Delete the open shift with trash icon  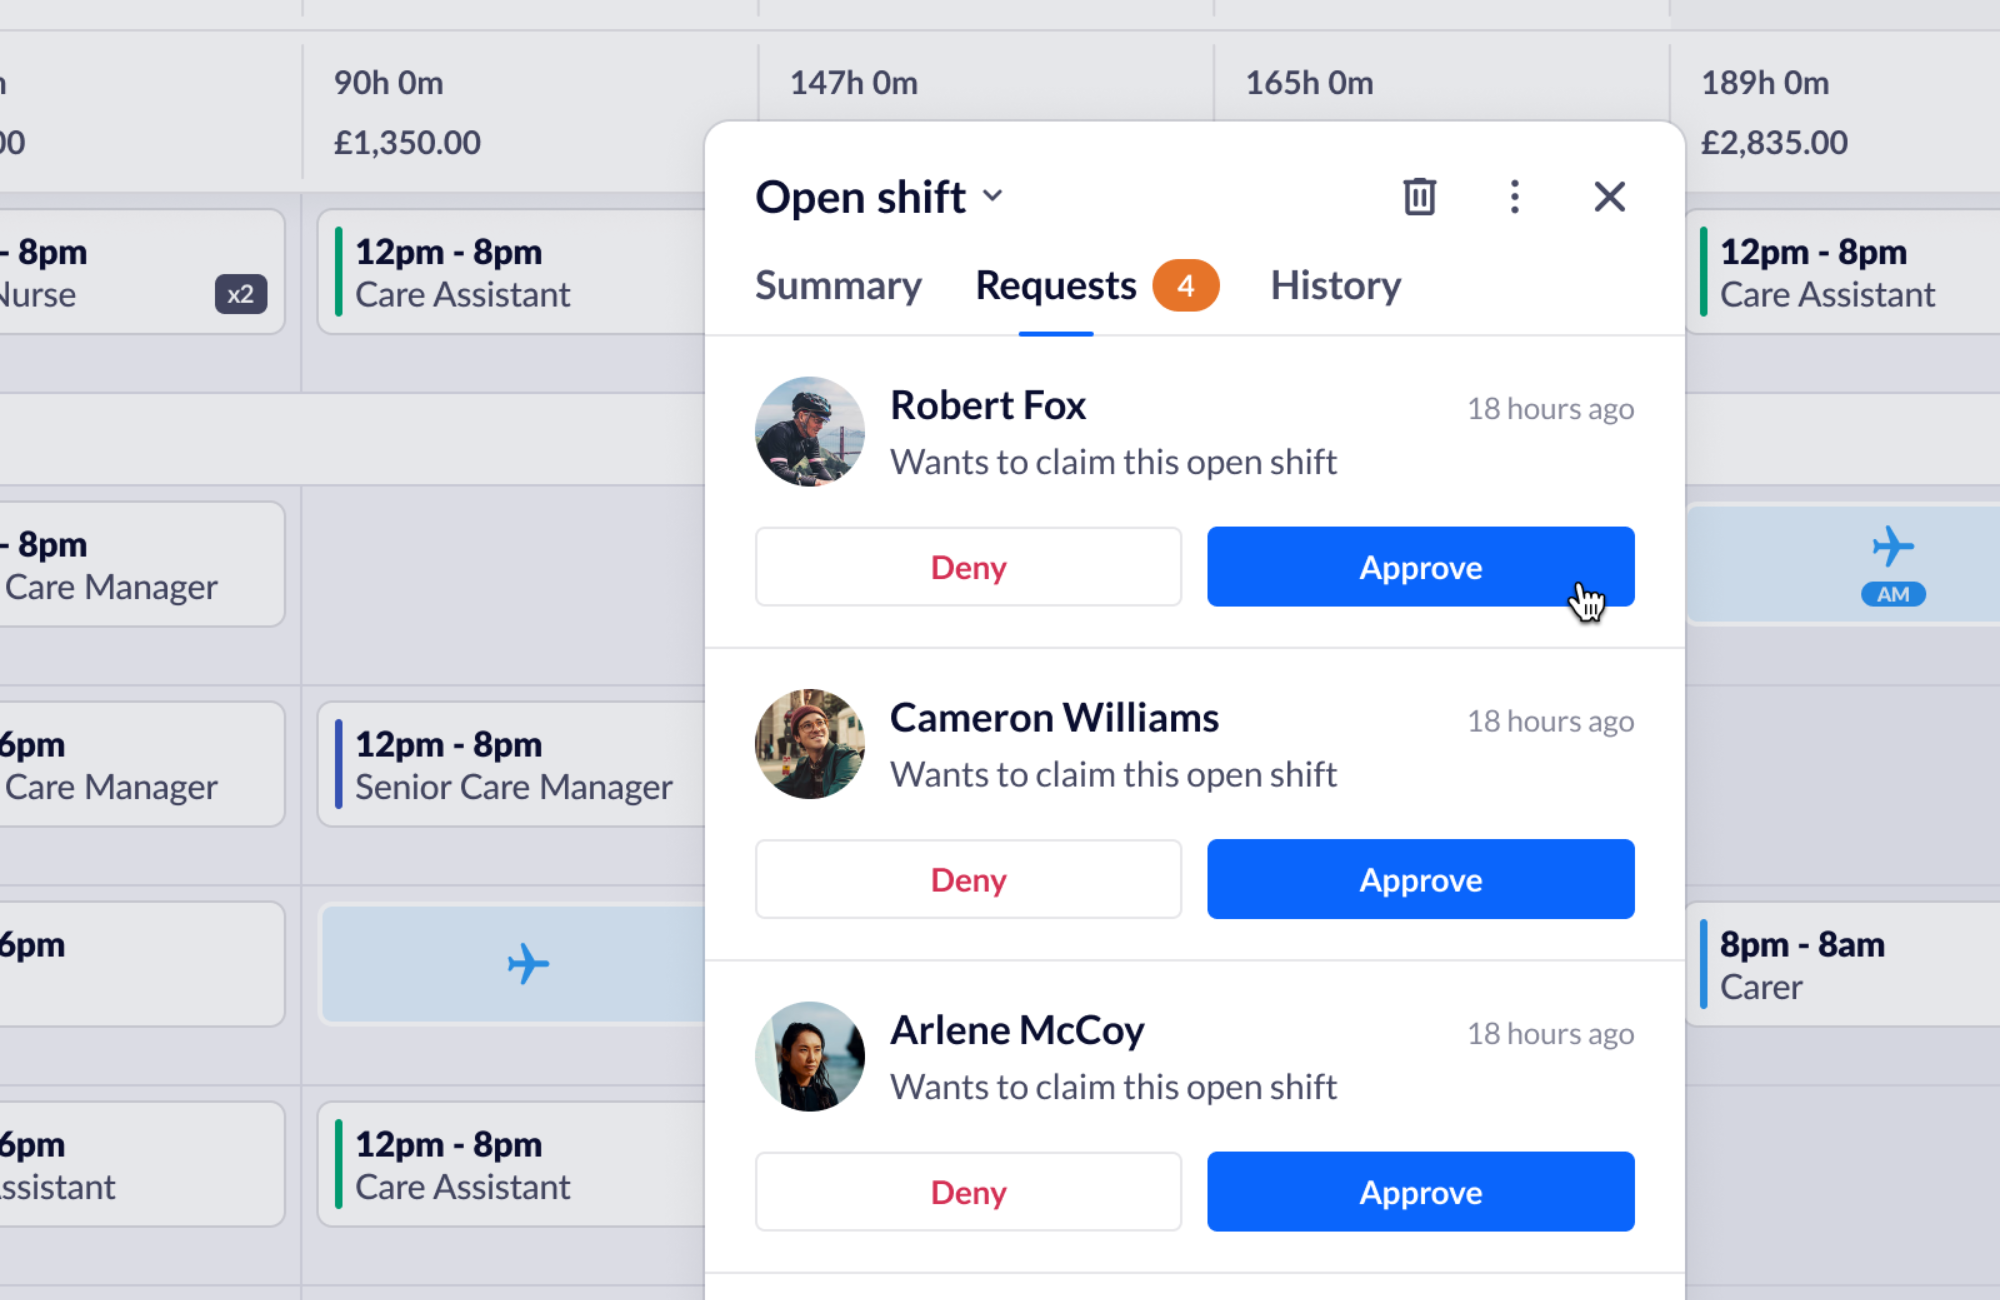tap(1419, 197)
